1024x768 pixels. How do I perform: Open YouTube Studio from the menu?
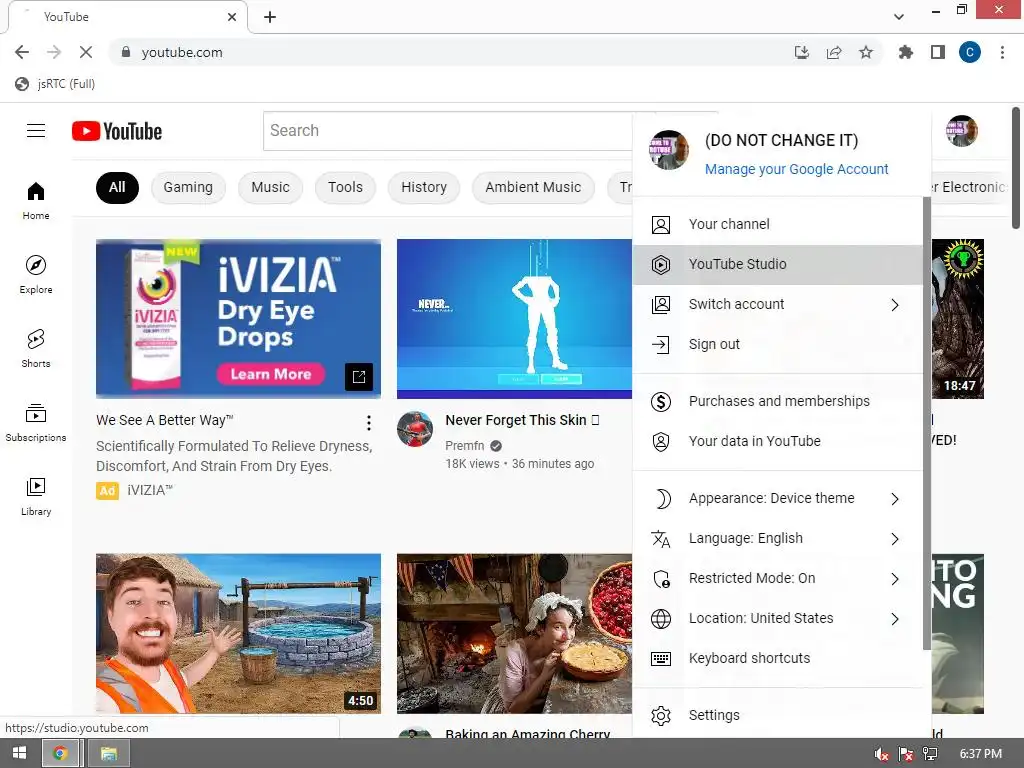777,264
